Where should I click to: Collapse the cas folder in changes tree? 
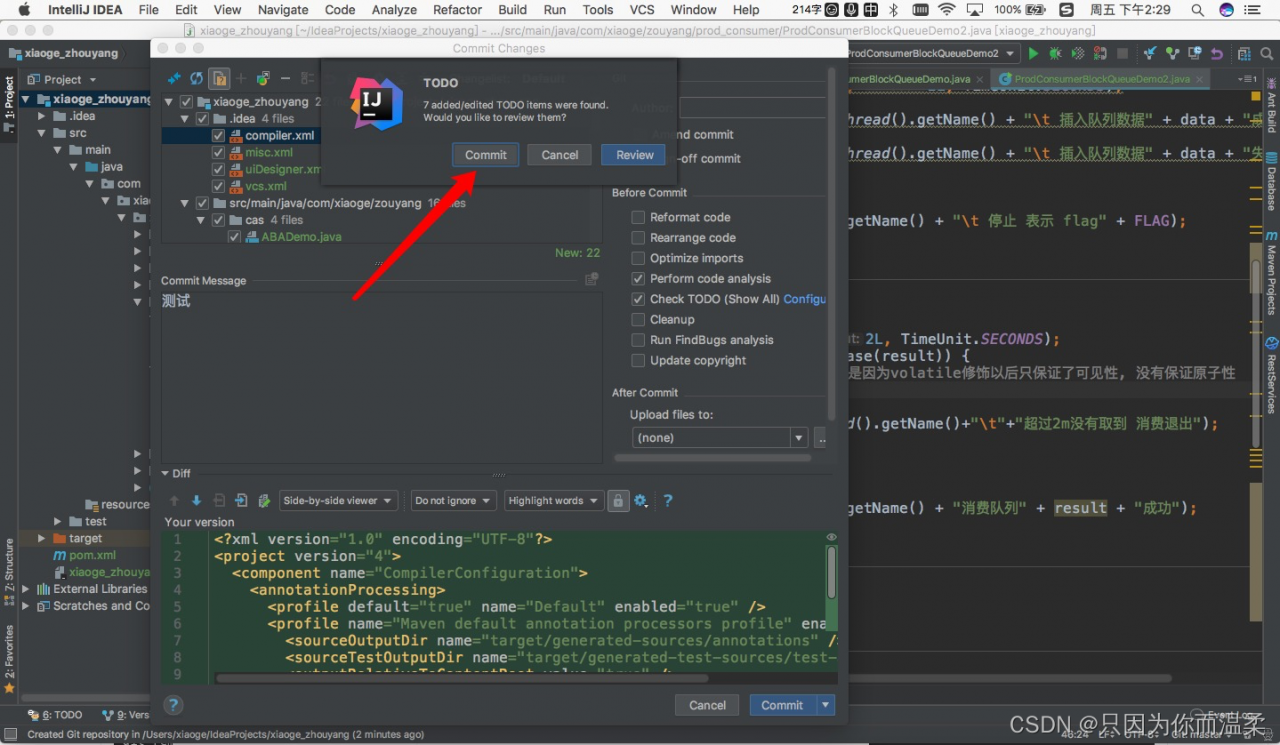[201, 220]
